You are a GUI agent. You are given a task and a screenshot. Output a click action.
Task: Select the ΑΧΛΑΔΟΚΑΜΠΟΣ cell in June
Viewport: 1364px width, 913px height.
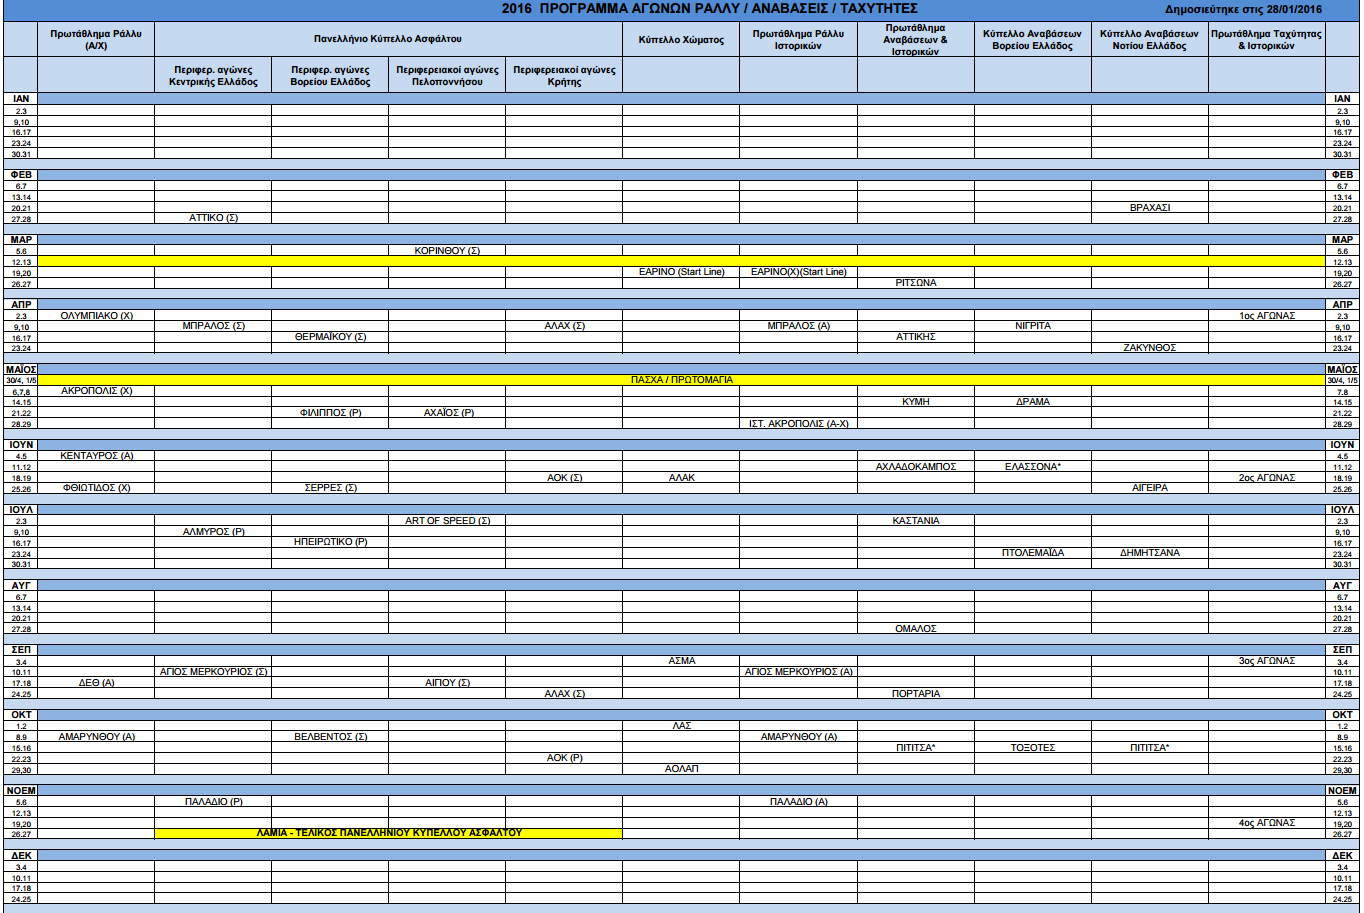(915, 467)
